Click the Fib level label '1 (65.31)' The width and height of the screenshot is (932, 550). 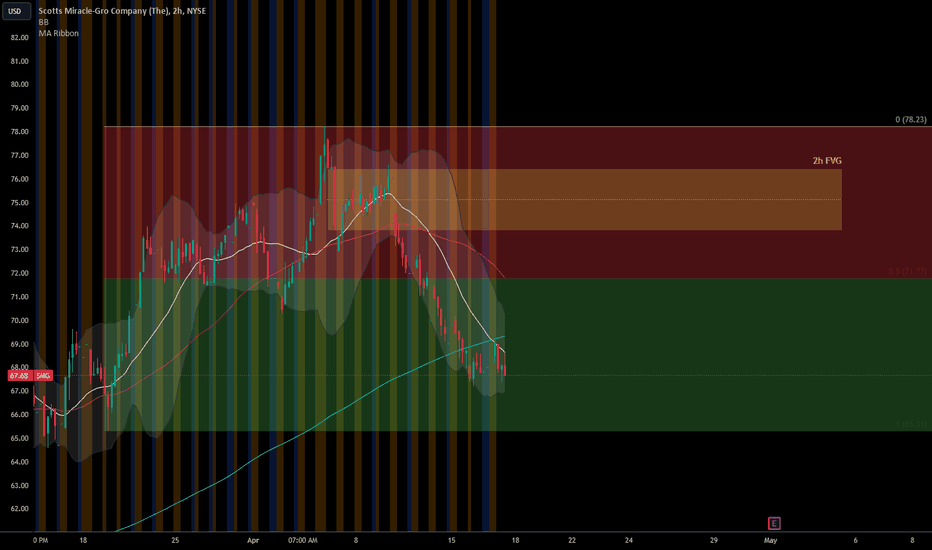(x=911, y=424)
